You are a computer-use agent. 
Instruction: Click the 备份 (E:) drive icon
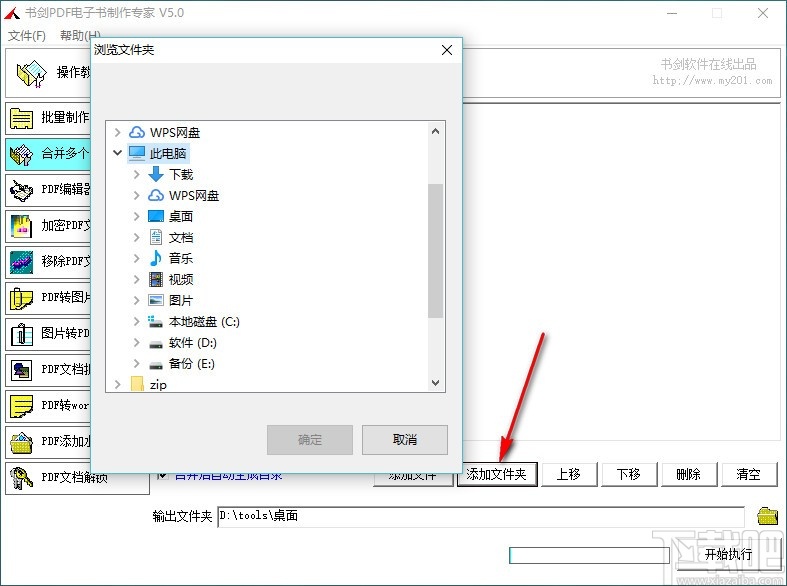[x=156, y=365]
